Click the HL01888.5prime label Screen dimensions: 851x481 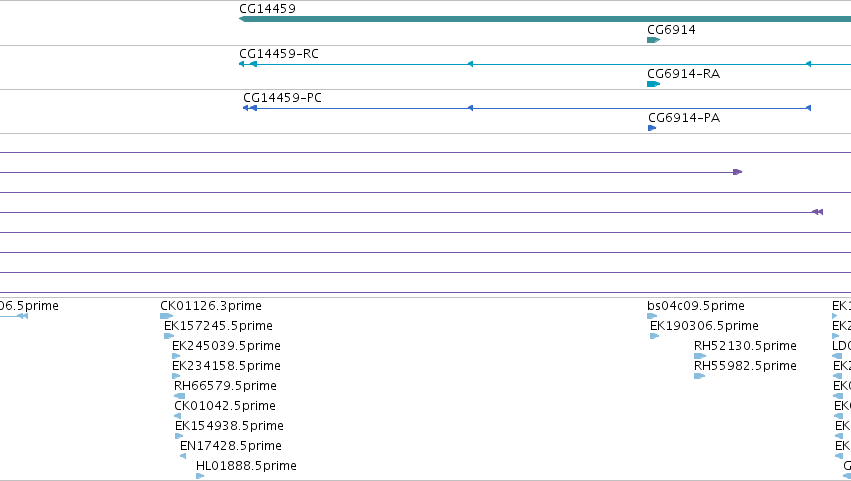pos(246,466)
